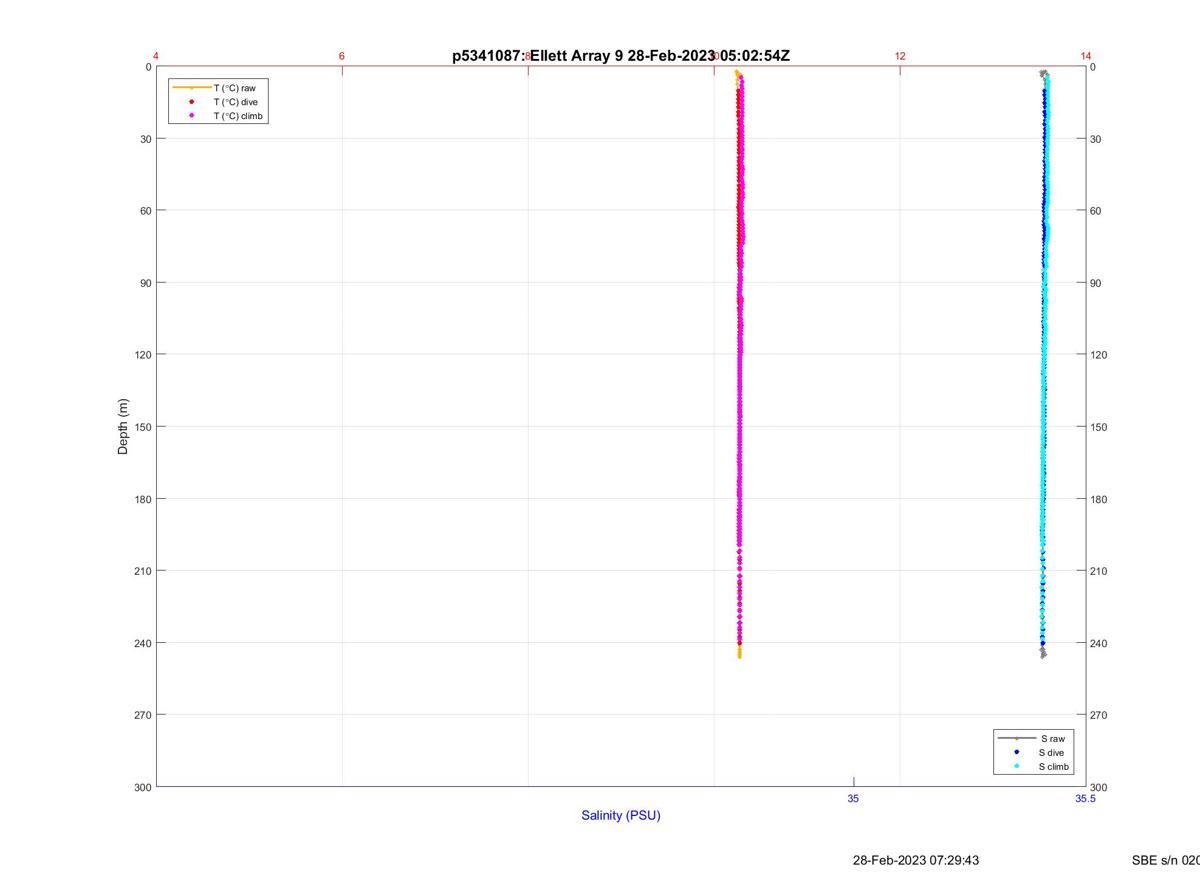
Task: Click left-axis depth tick label 60
Action: coord(145,211)
